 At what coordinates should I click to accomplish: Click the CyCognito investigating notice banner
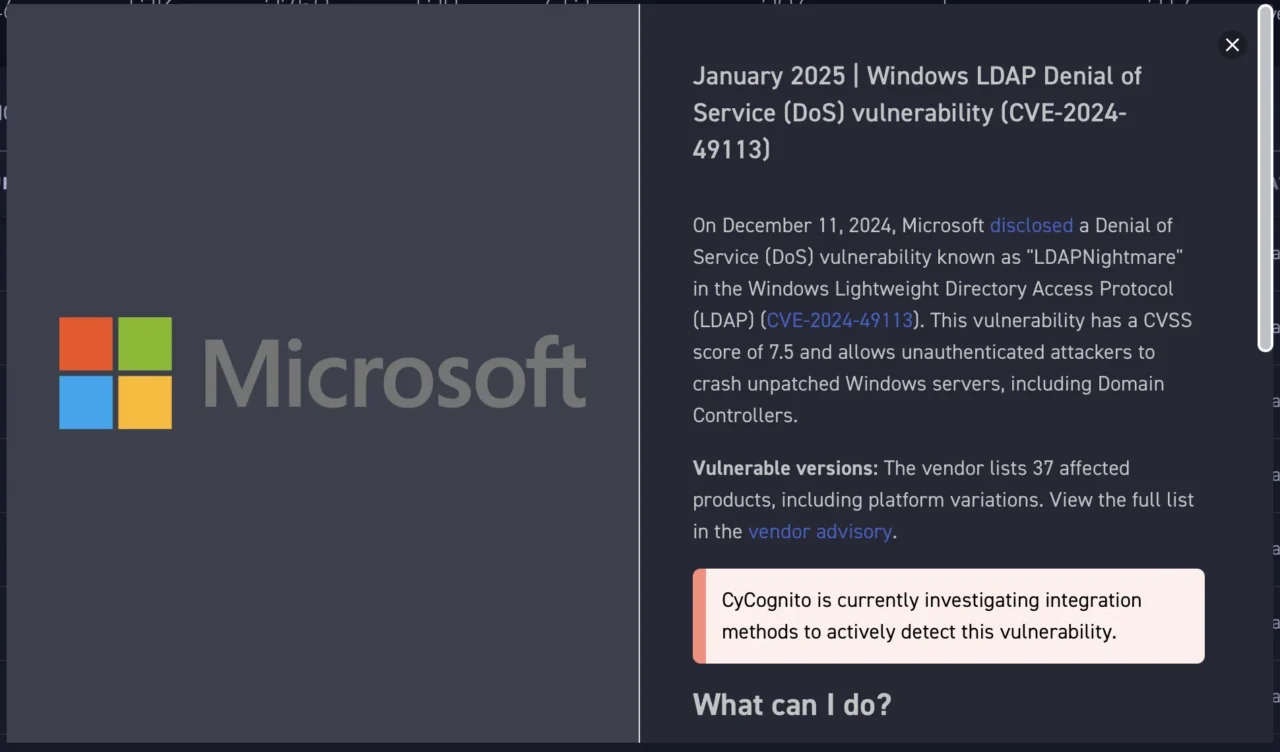(948, 616)
